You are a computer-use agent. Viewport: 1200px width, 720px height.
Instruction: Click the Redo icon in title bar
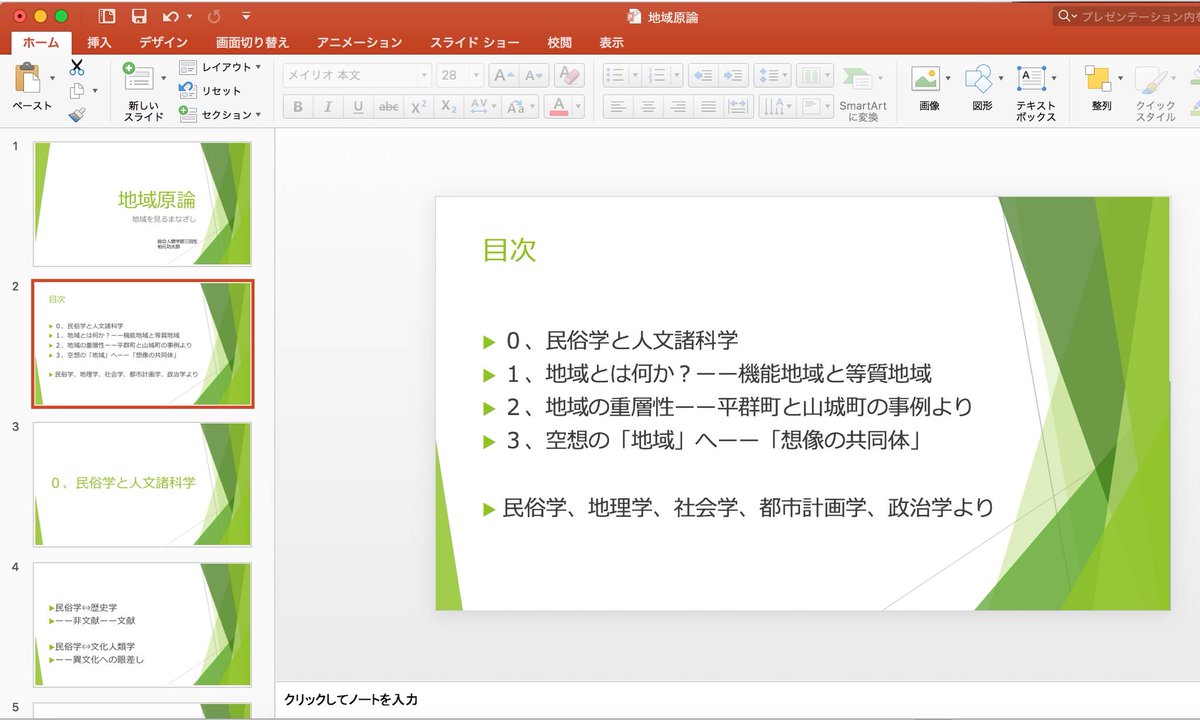click(x=213, y=16)
